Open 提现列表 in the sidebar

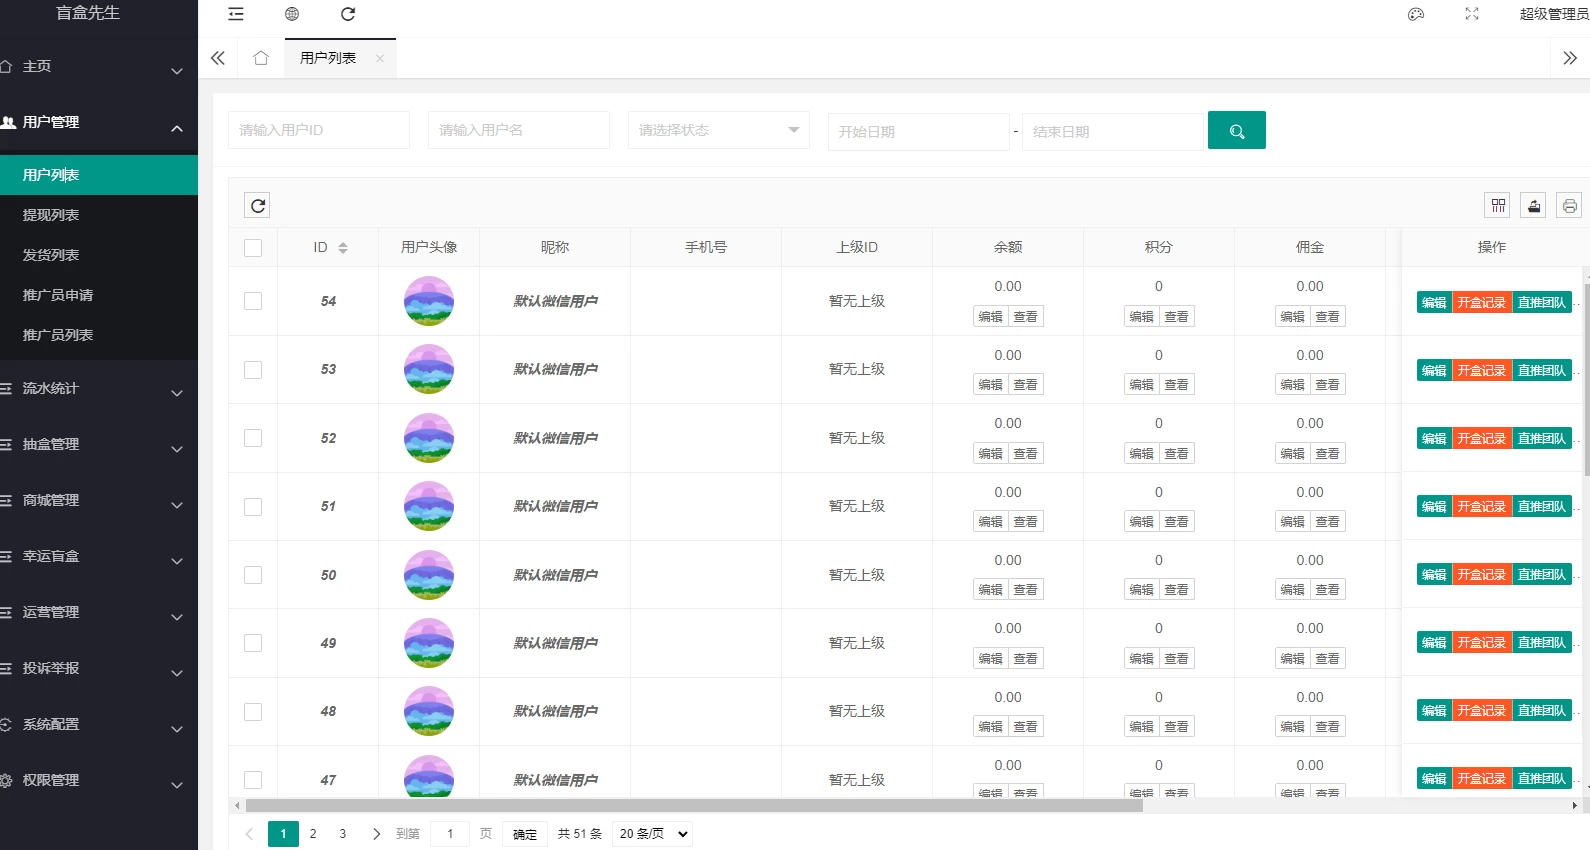tap(51, 215)
